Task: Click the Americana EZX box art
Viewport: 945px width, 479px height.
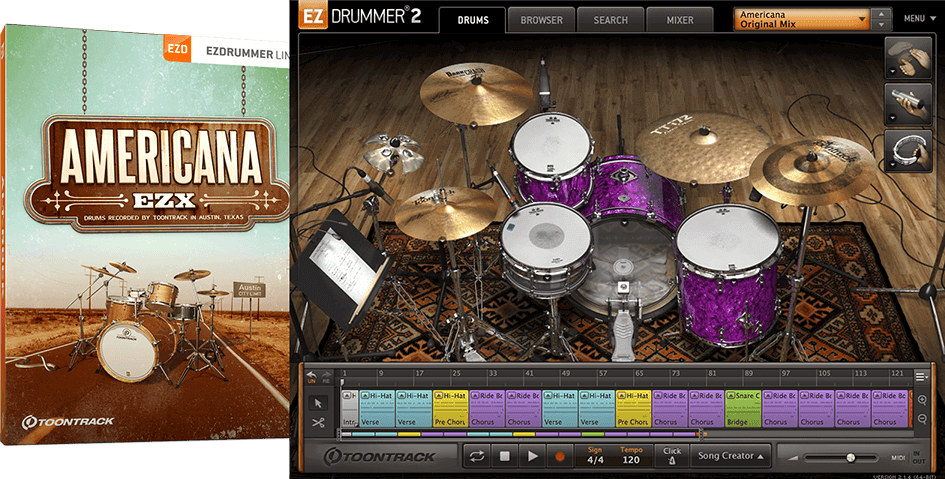Action: [145, 235]
